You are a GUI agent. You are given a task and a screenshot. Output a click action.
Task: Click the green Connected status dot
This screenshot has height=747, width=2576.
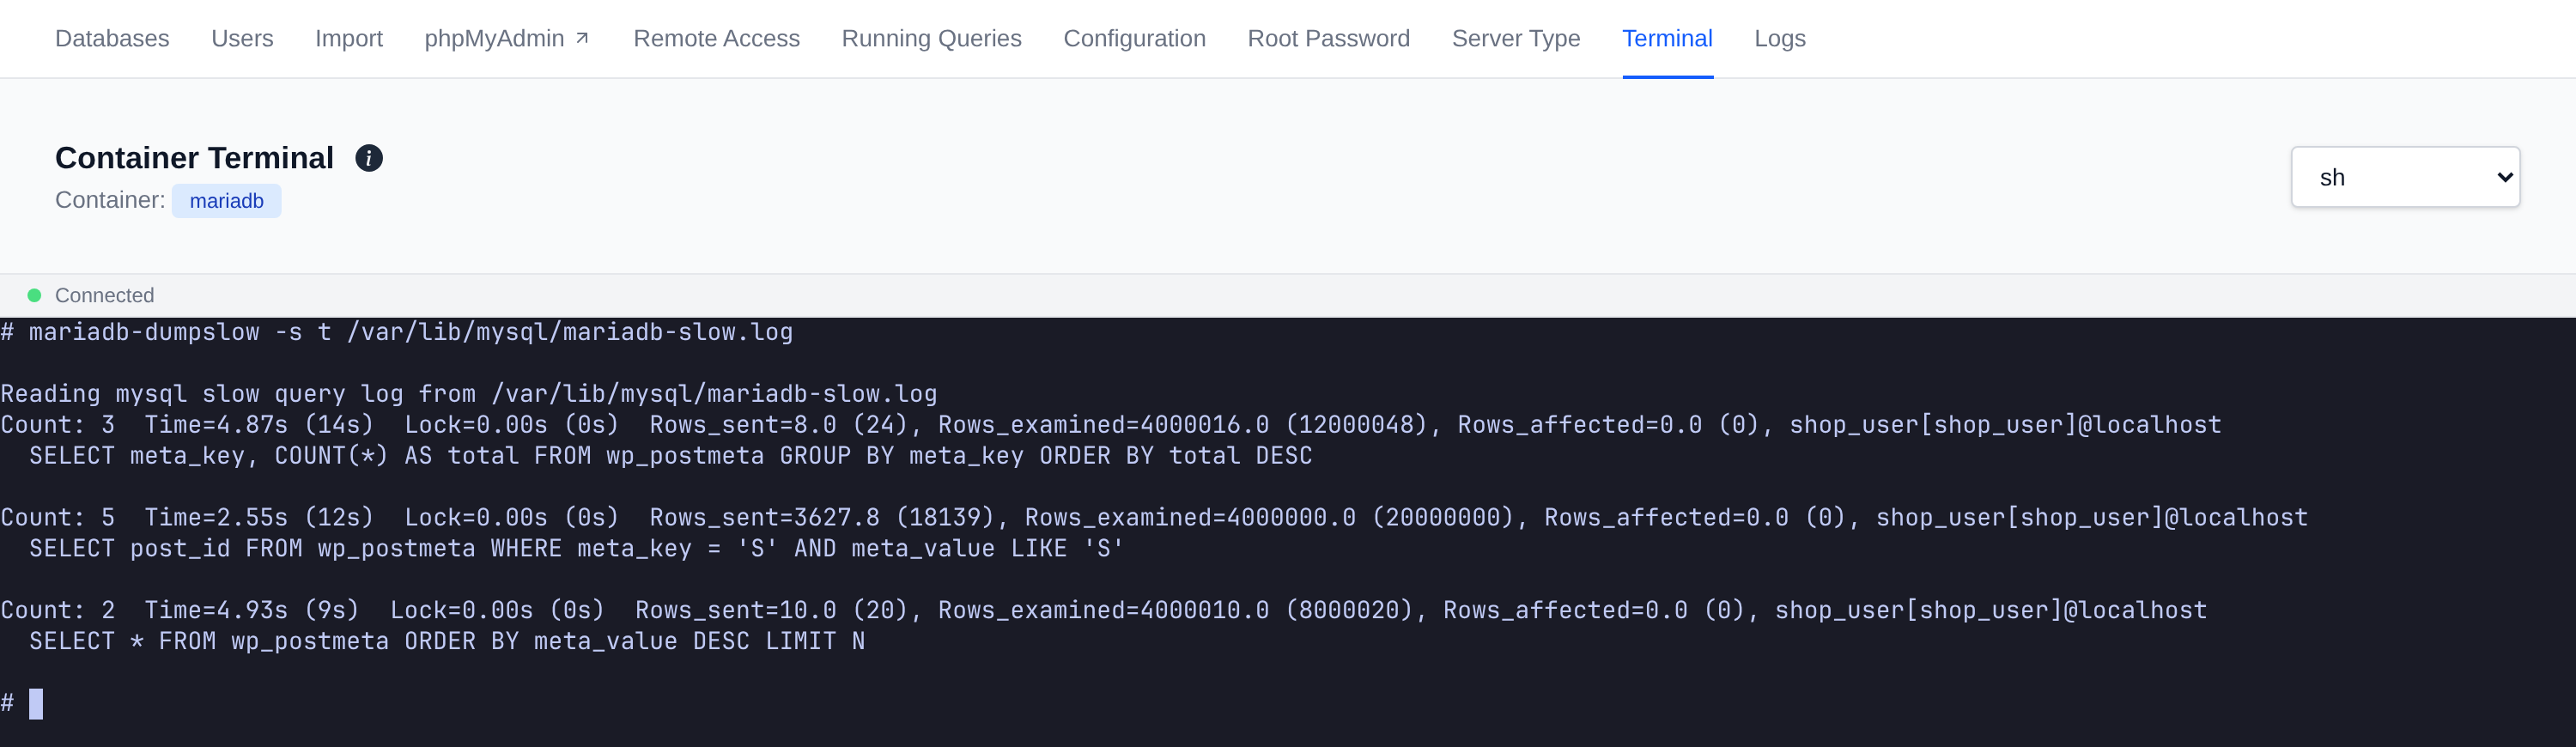click(x=34, y=295)
